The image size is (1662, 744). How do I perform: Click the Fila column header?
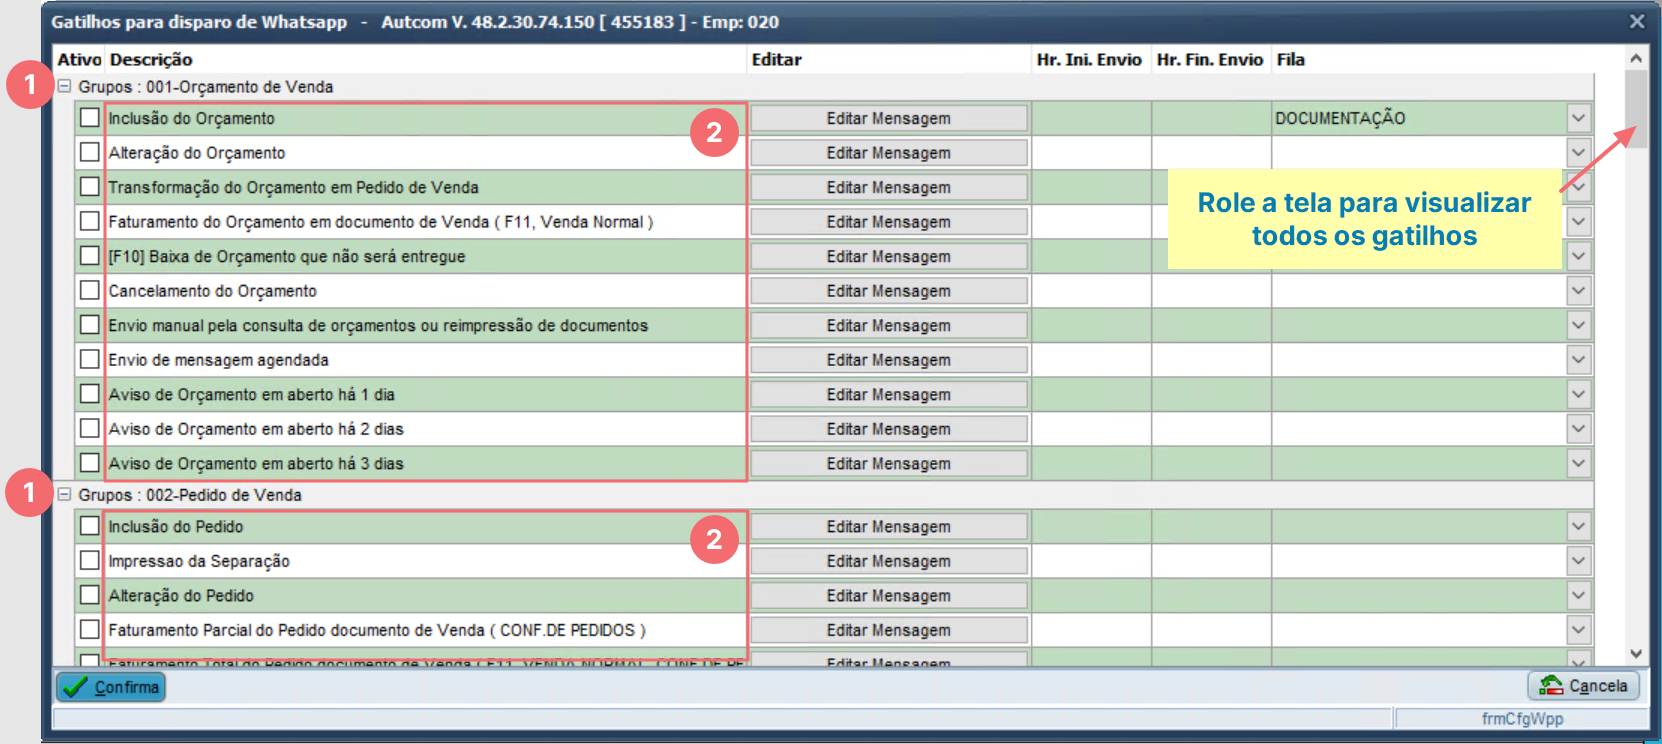click(1290, 60)
